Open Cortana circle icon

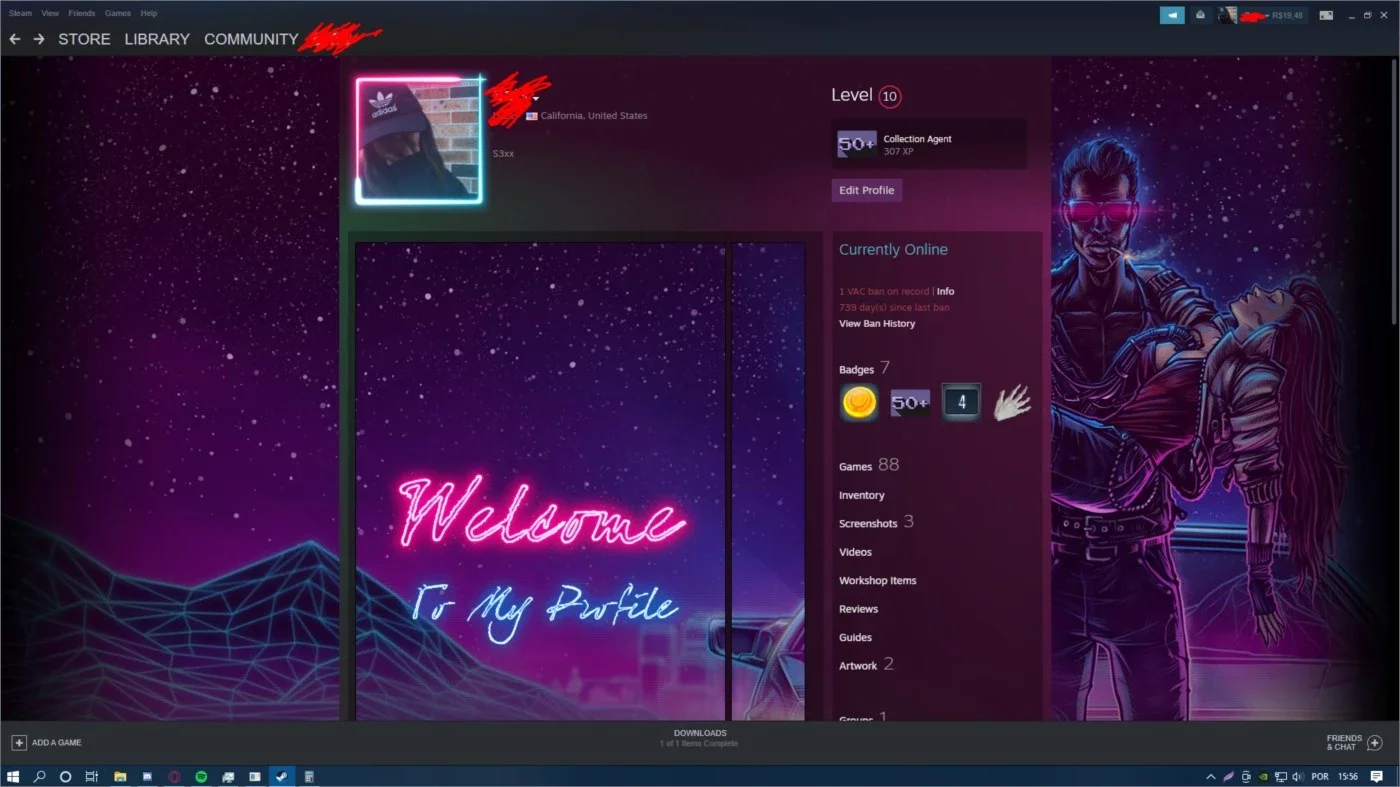(x=65, y=776)
